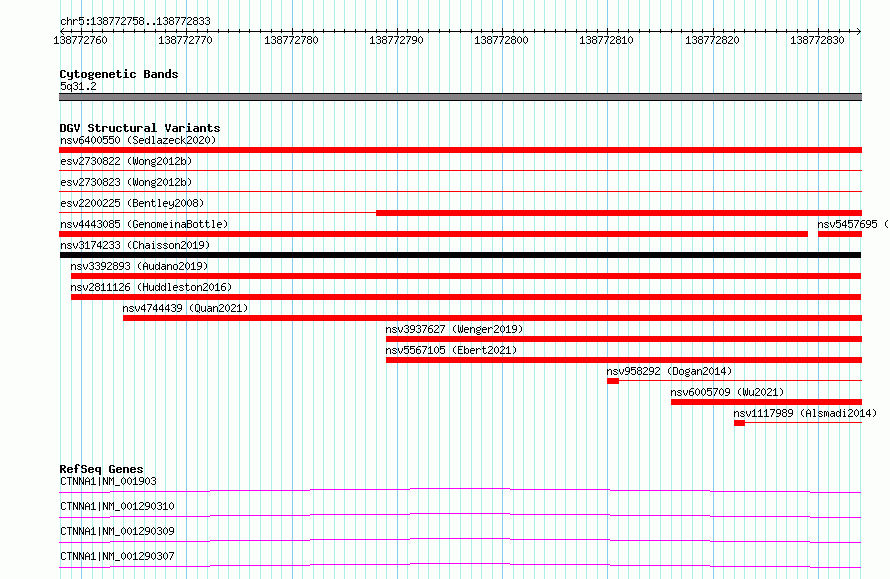Click the RefSeq Genes track title

[101, 469]
